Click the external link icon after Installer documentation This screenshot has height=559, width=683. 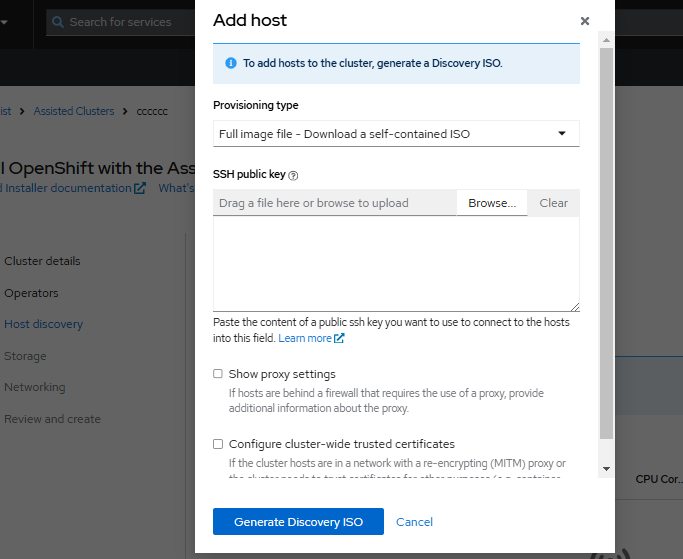(x=140, y=188)
